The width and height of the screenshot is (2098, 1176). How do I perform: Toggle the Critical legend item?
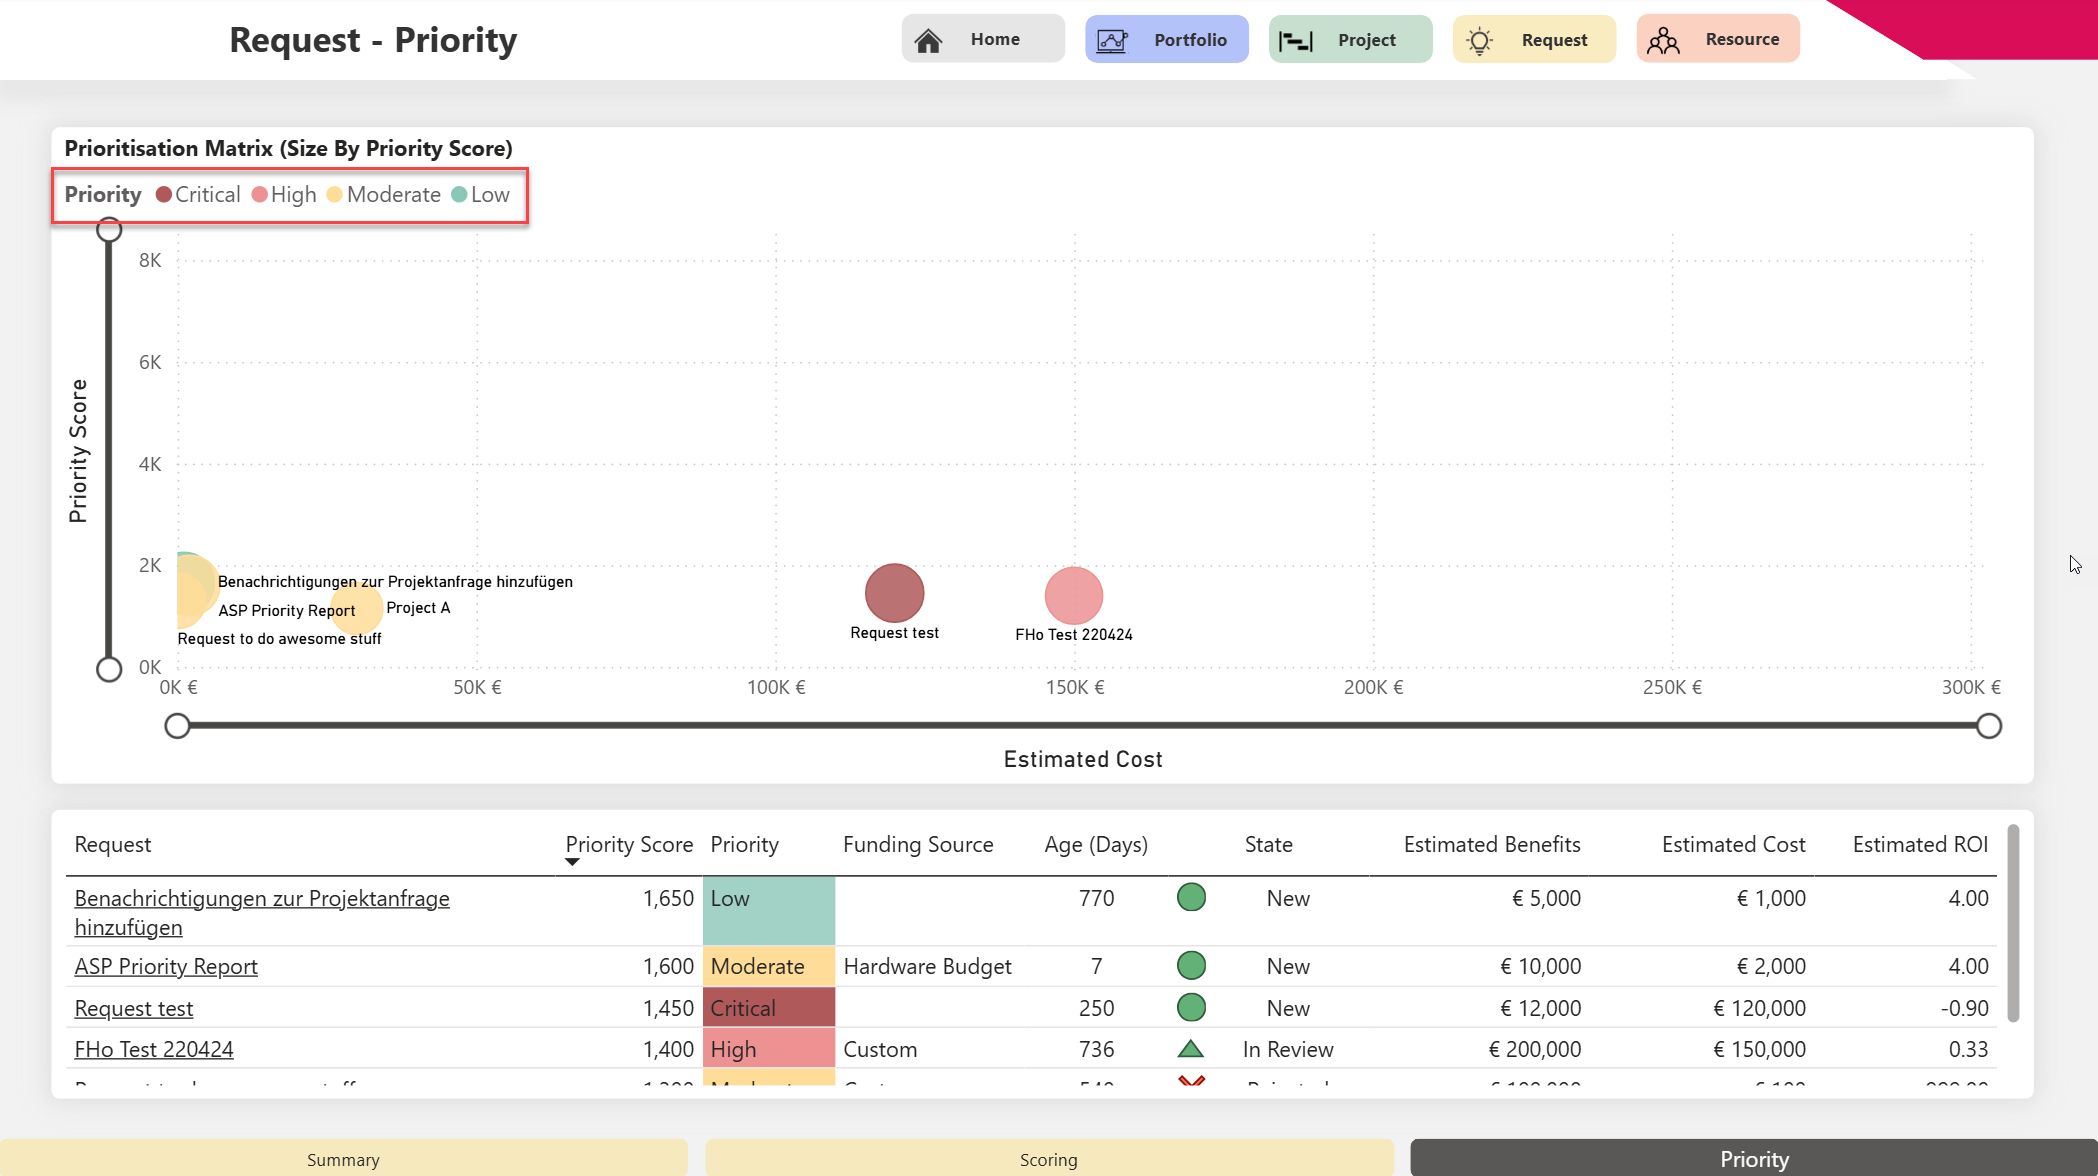[198, 195]
